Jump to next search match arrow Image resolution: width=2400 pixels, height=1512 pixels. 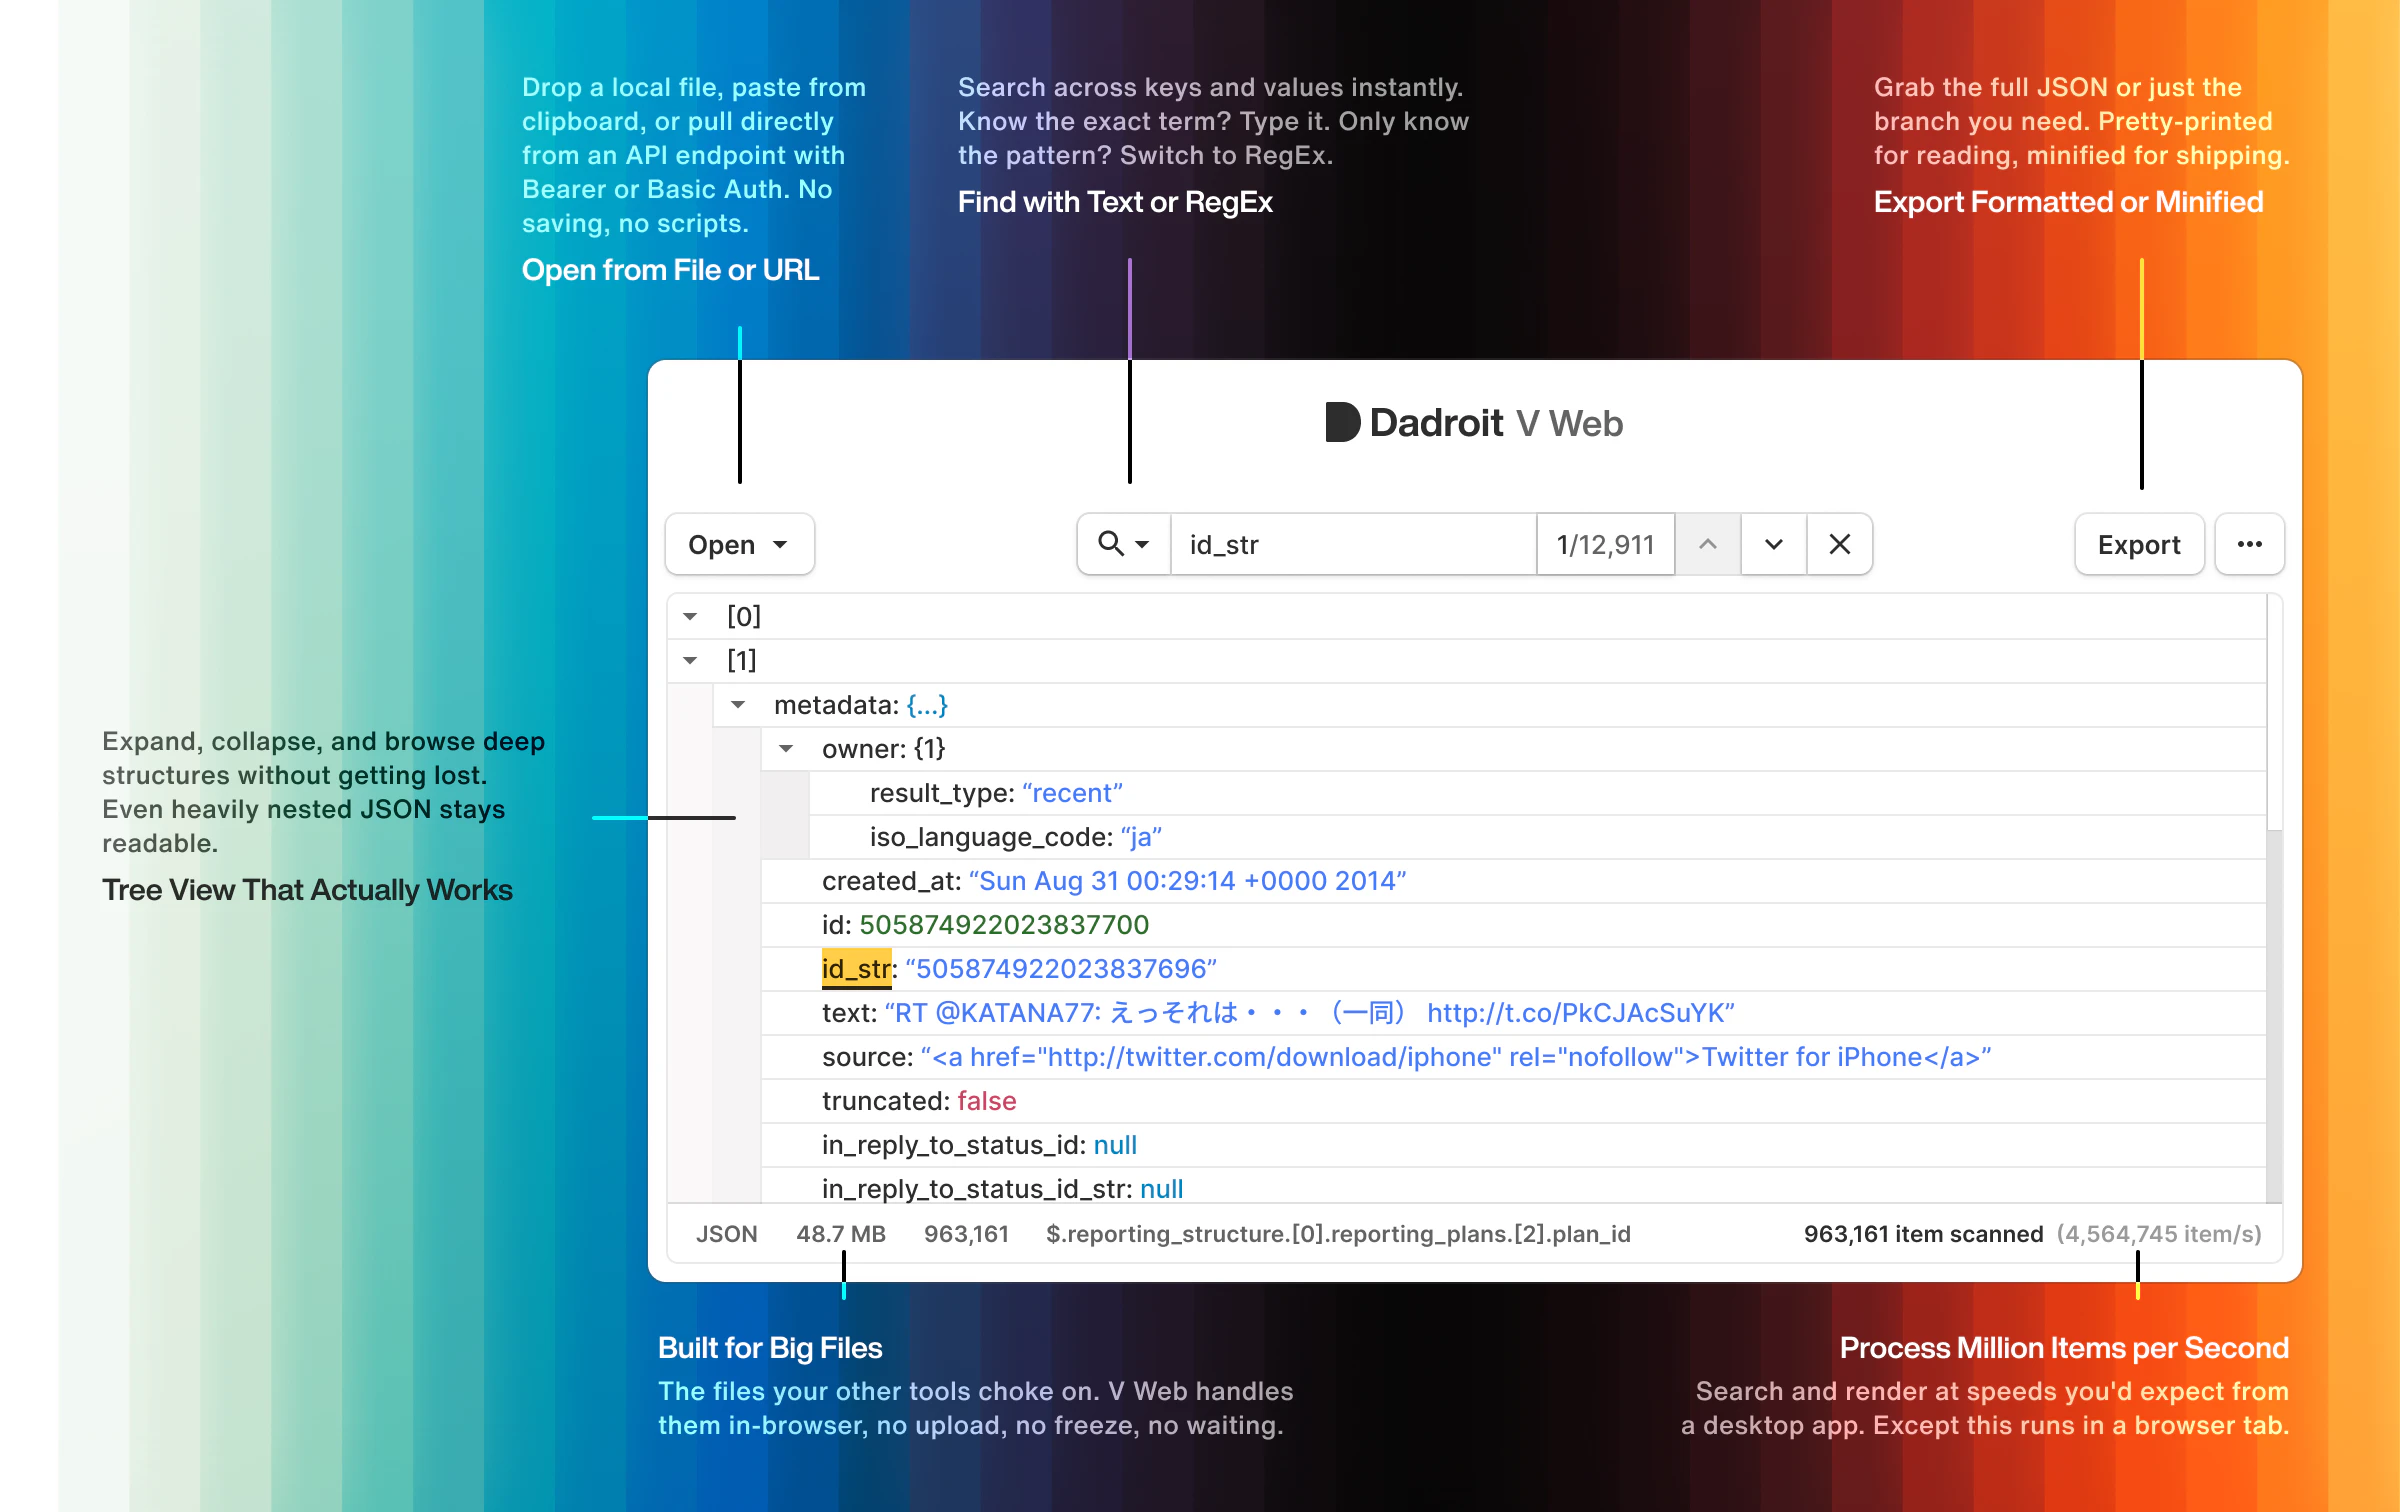tap(1773, 544)
